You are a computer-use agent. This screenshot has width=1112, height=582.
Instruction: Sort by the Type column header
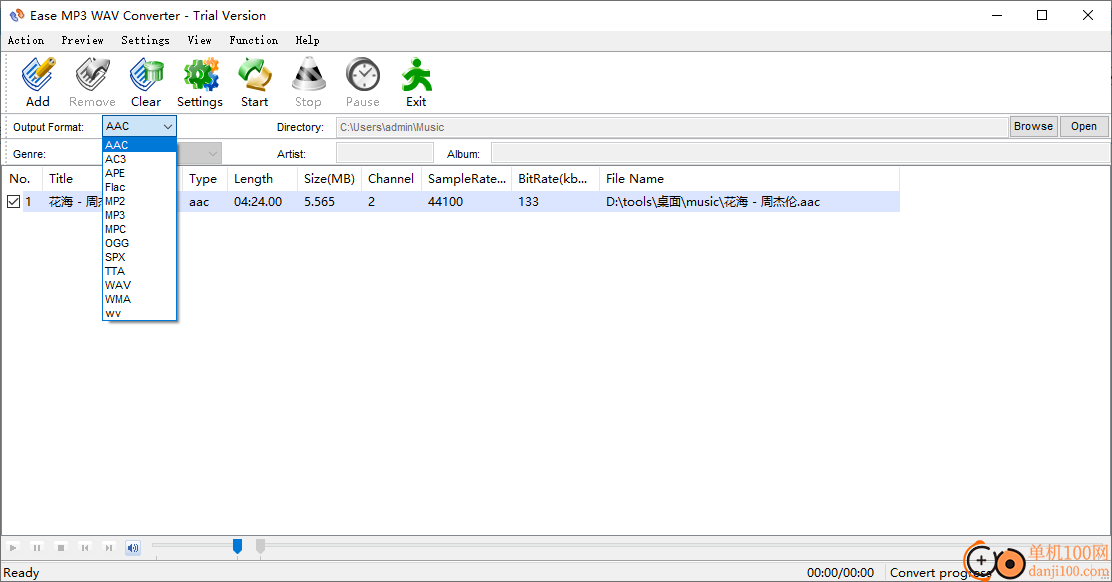click(204, 179)
